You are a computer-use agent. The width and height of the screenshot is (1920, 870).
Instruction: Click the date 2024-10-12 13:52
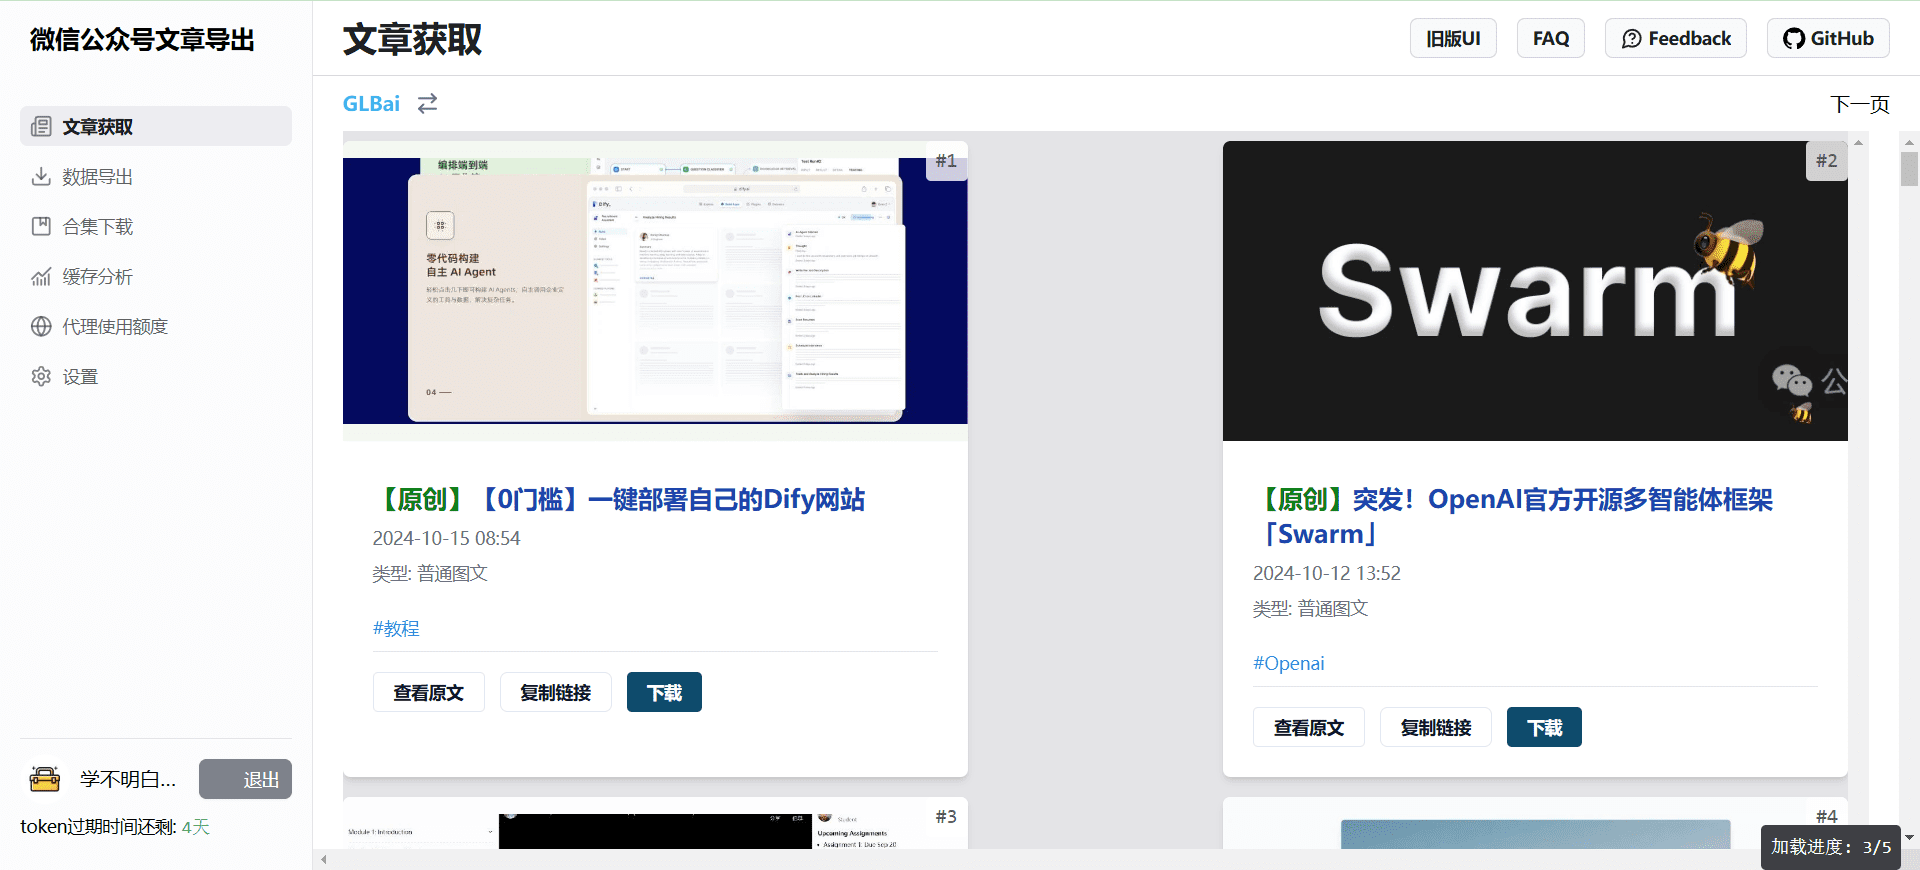point(1327,573)
